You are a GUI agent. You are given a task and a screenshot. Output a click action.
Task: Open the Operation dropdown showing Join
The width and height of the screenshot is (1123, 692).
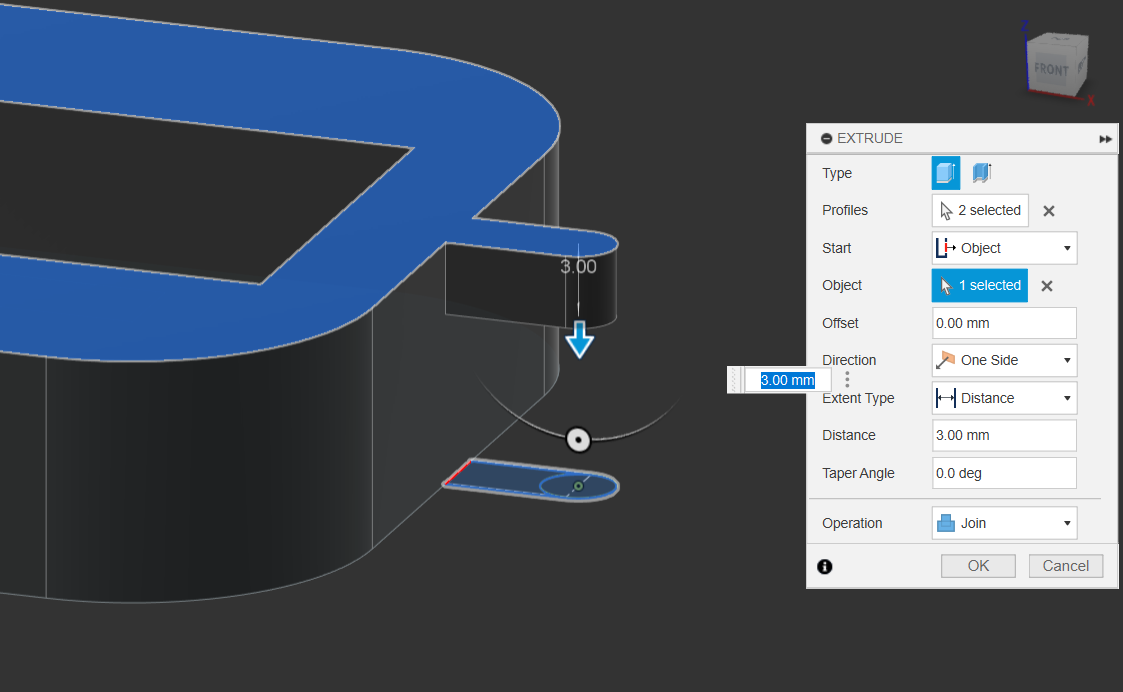1004,523
